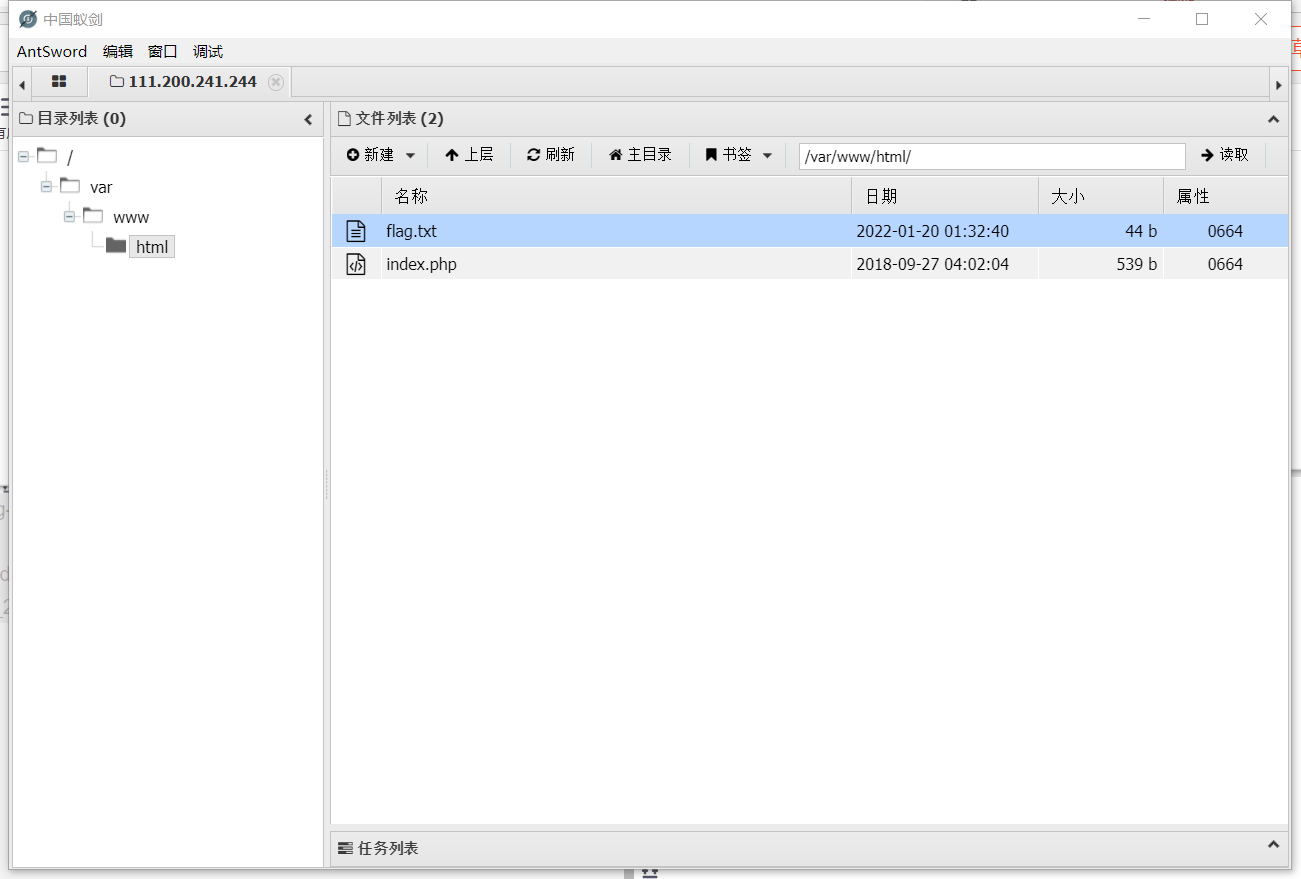Viewport: 1301px width, 879px height.
Task: Select the html folder in the tree
Action: coord(151,246)
